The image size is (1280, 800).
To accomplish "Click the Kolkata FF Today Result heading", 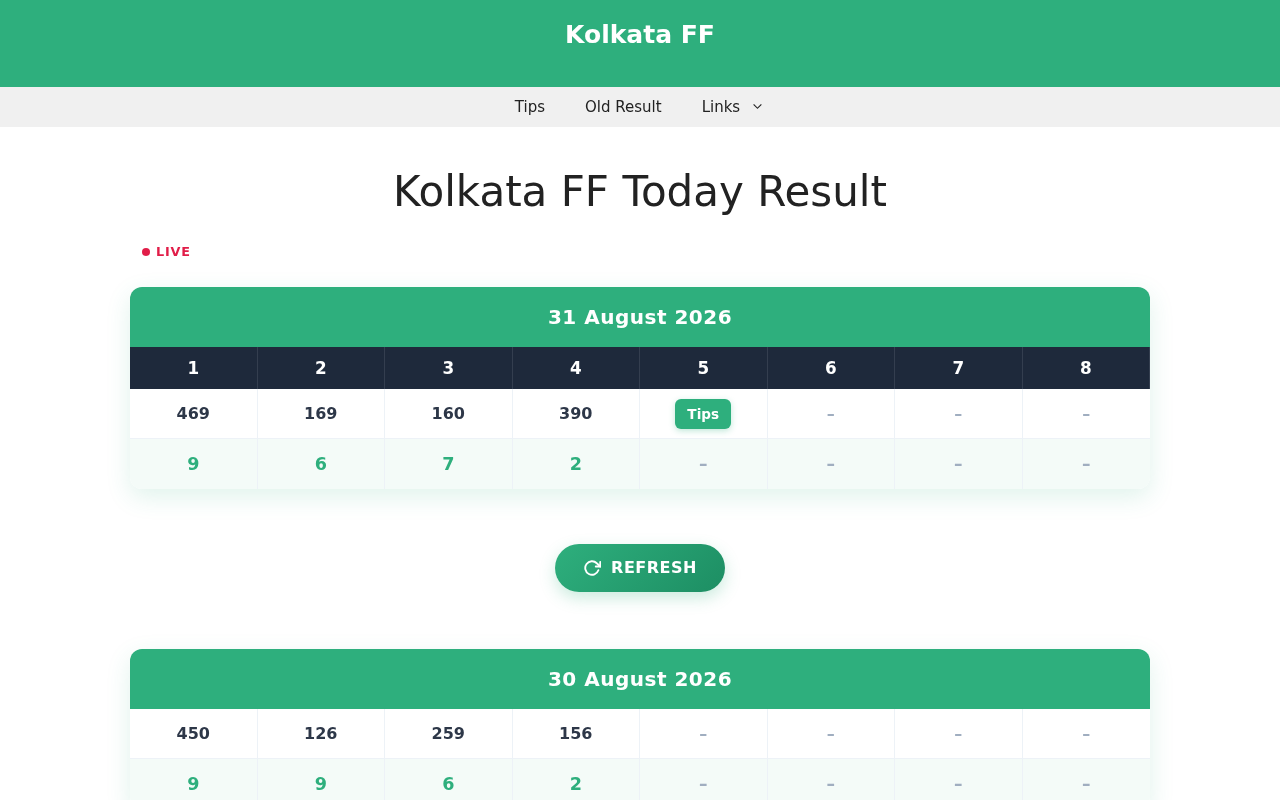I will coord(640,191).
